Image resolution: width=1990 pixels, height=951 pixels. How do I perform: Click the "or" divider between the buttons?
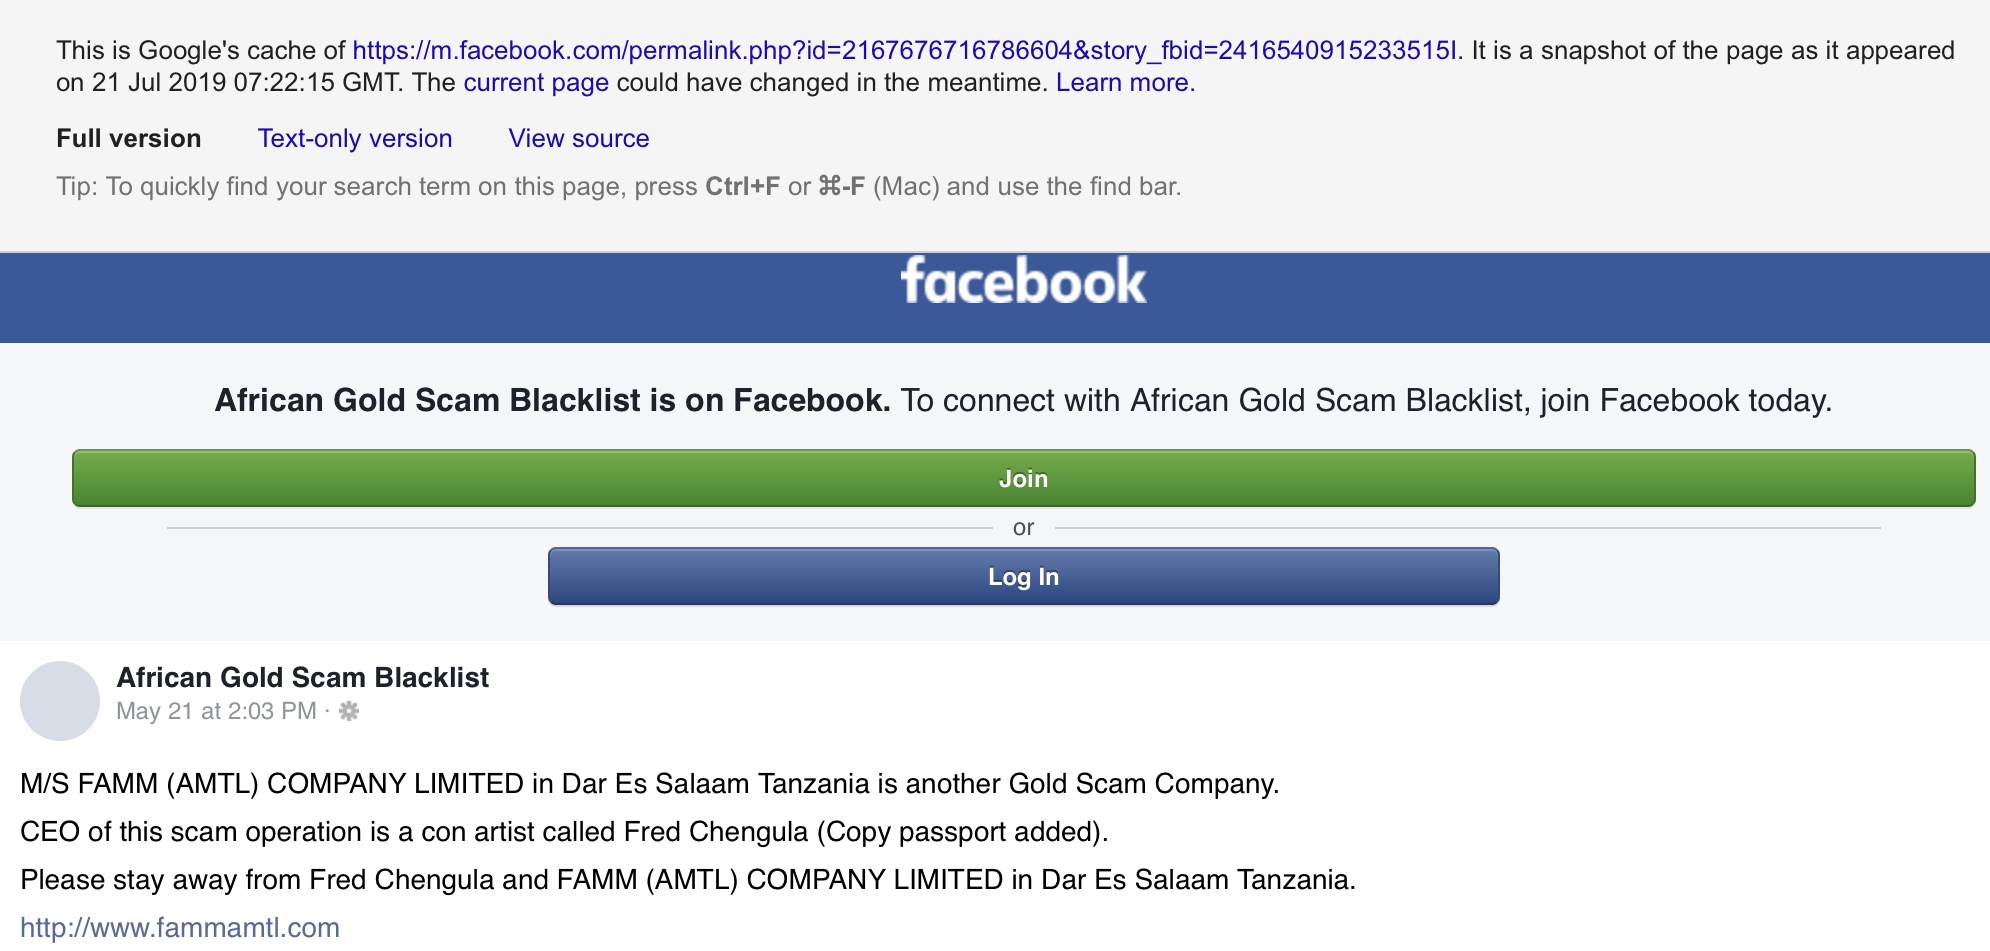tap(1023, 528)
